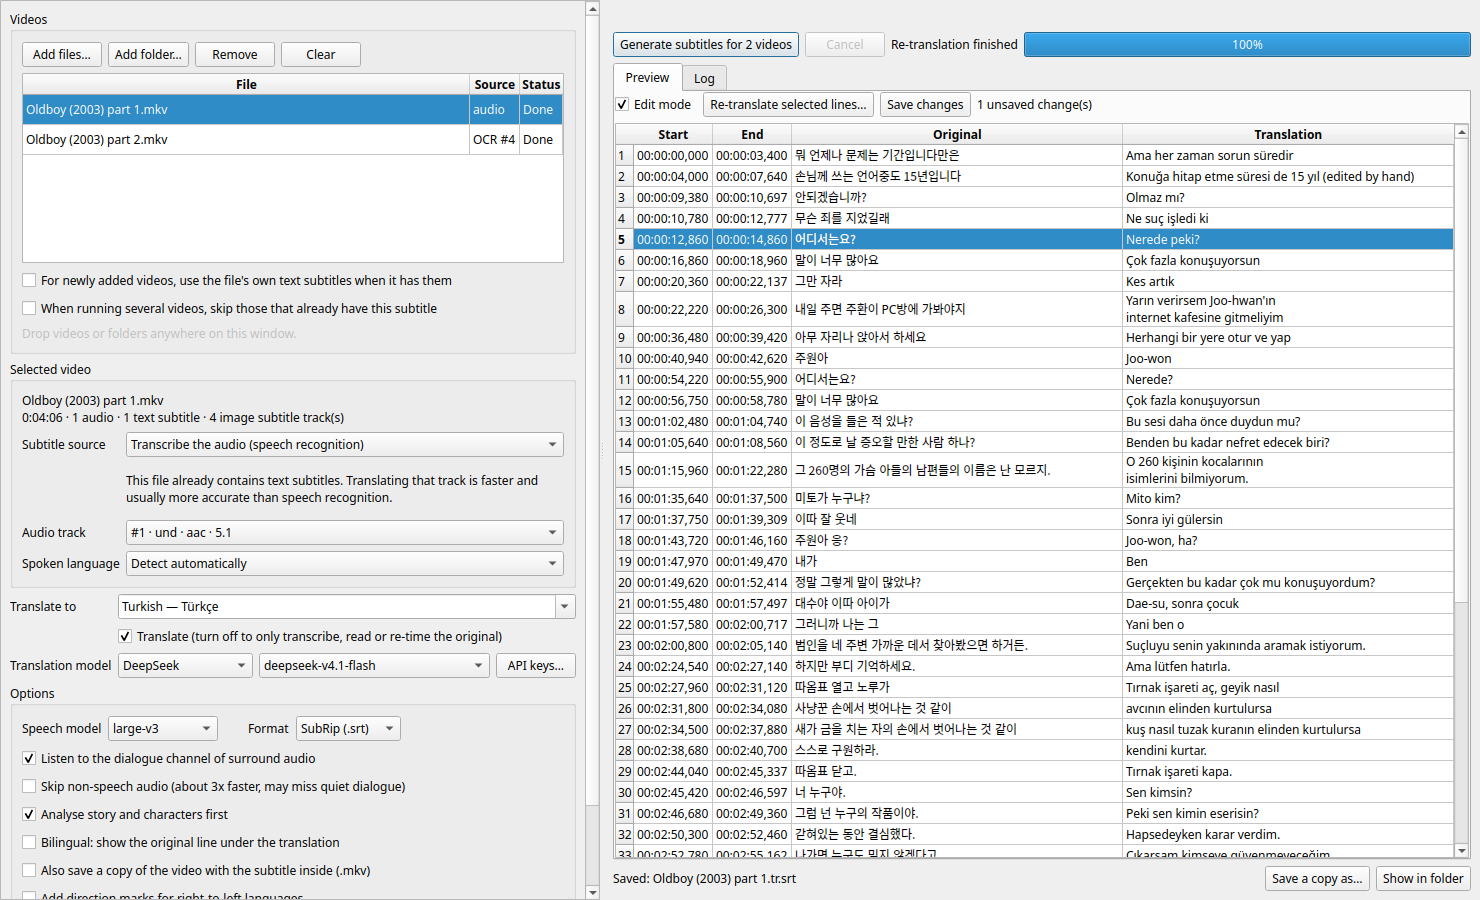Viewport: 1480px width, 900px height.
Task: Clear the video list
Action: click(321, 54)
